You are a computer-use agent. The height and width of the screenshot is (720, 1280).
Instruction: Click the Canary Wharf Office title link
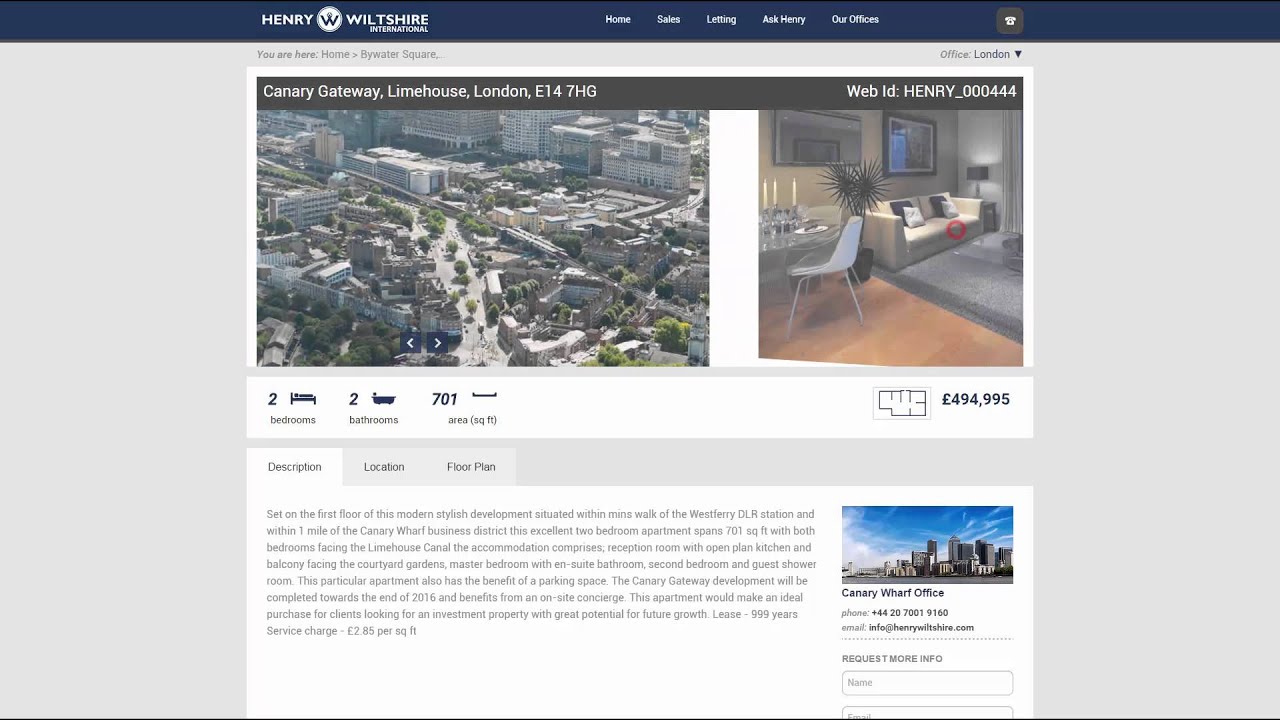point(893,593)
